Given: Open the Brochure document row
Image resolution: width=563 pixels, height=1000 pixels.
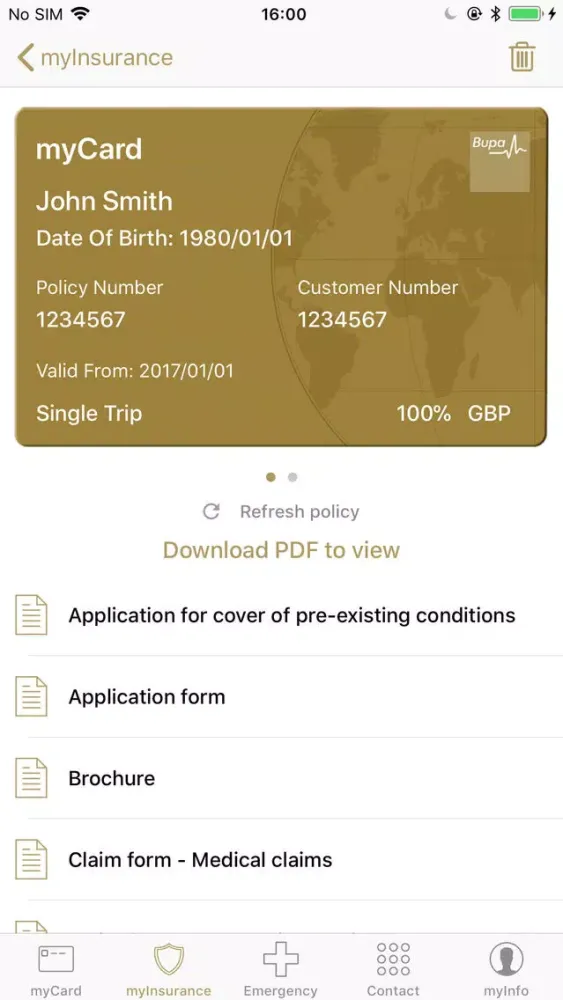Looking at the screenshot, I should click(281, 778).
